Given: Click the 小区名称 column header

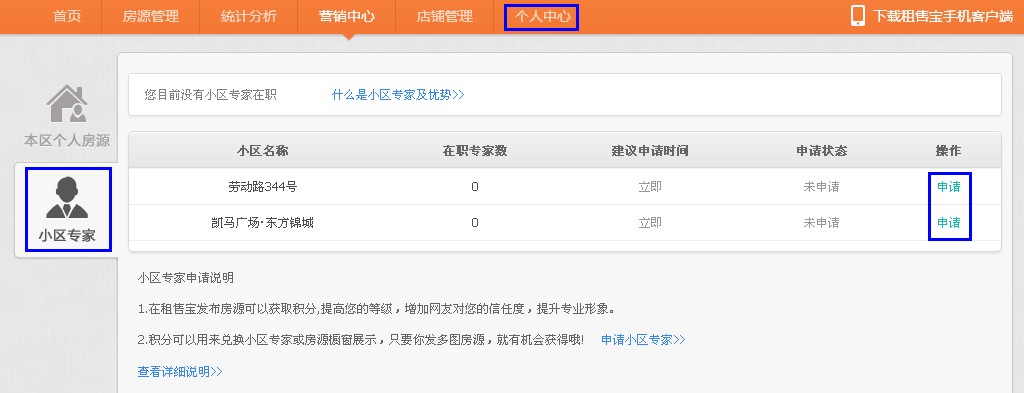Looking at the screenshot, I should point(263,151).
